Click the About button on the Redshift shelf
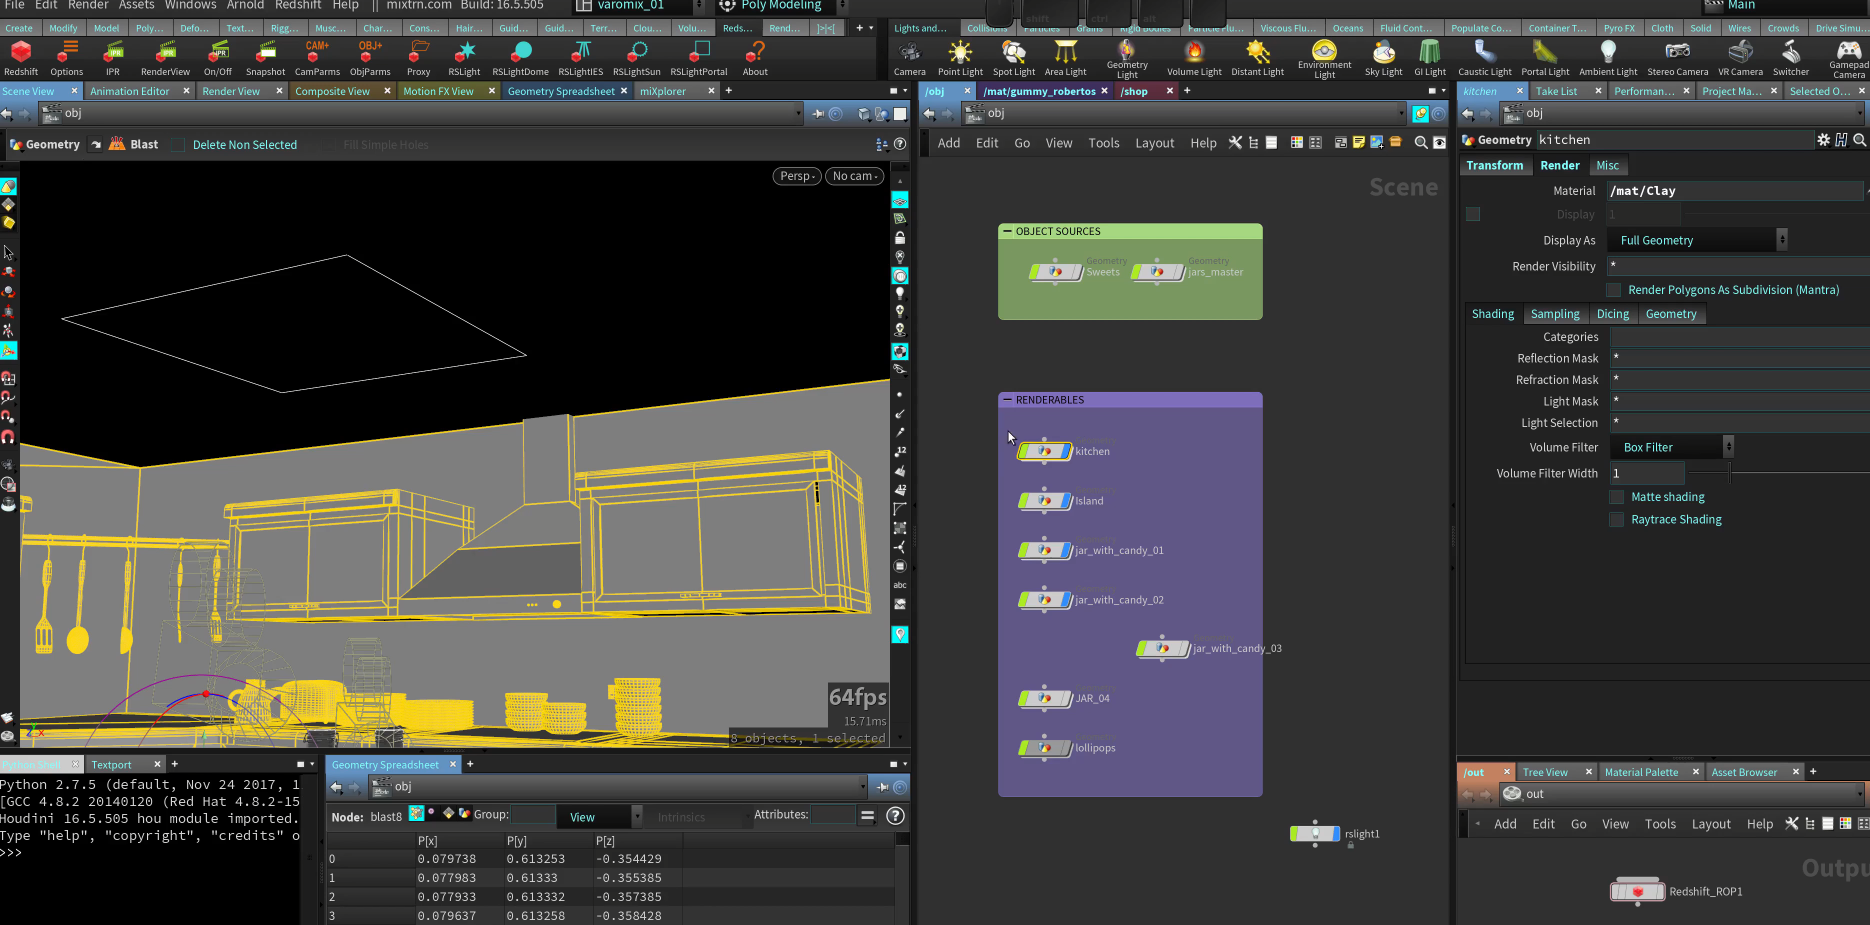 pos(754,57)
